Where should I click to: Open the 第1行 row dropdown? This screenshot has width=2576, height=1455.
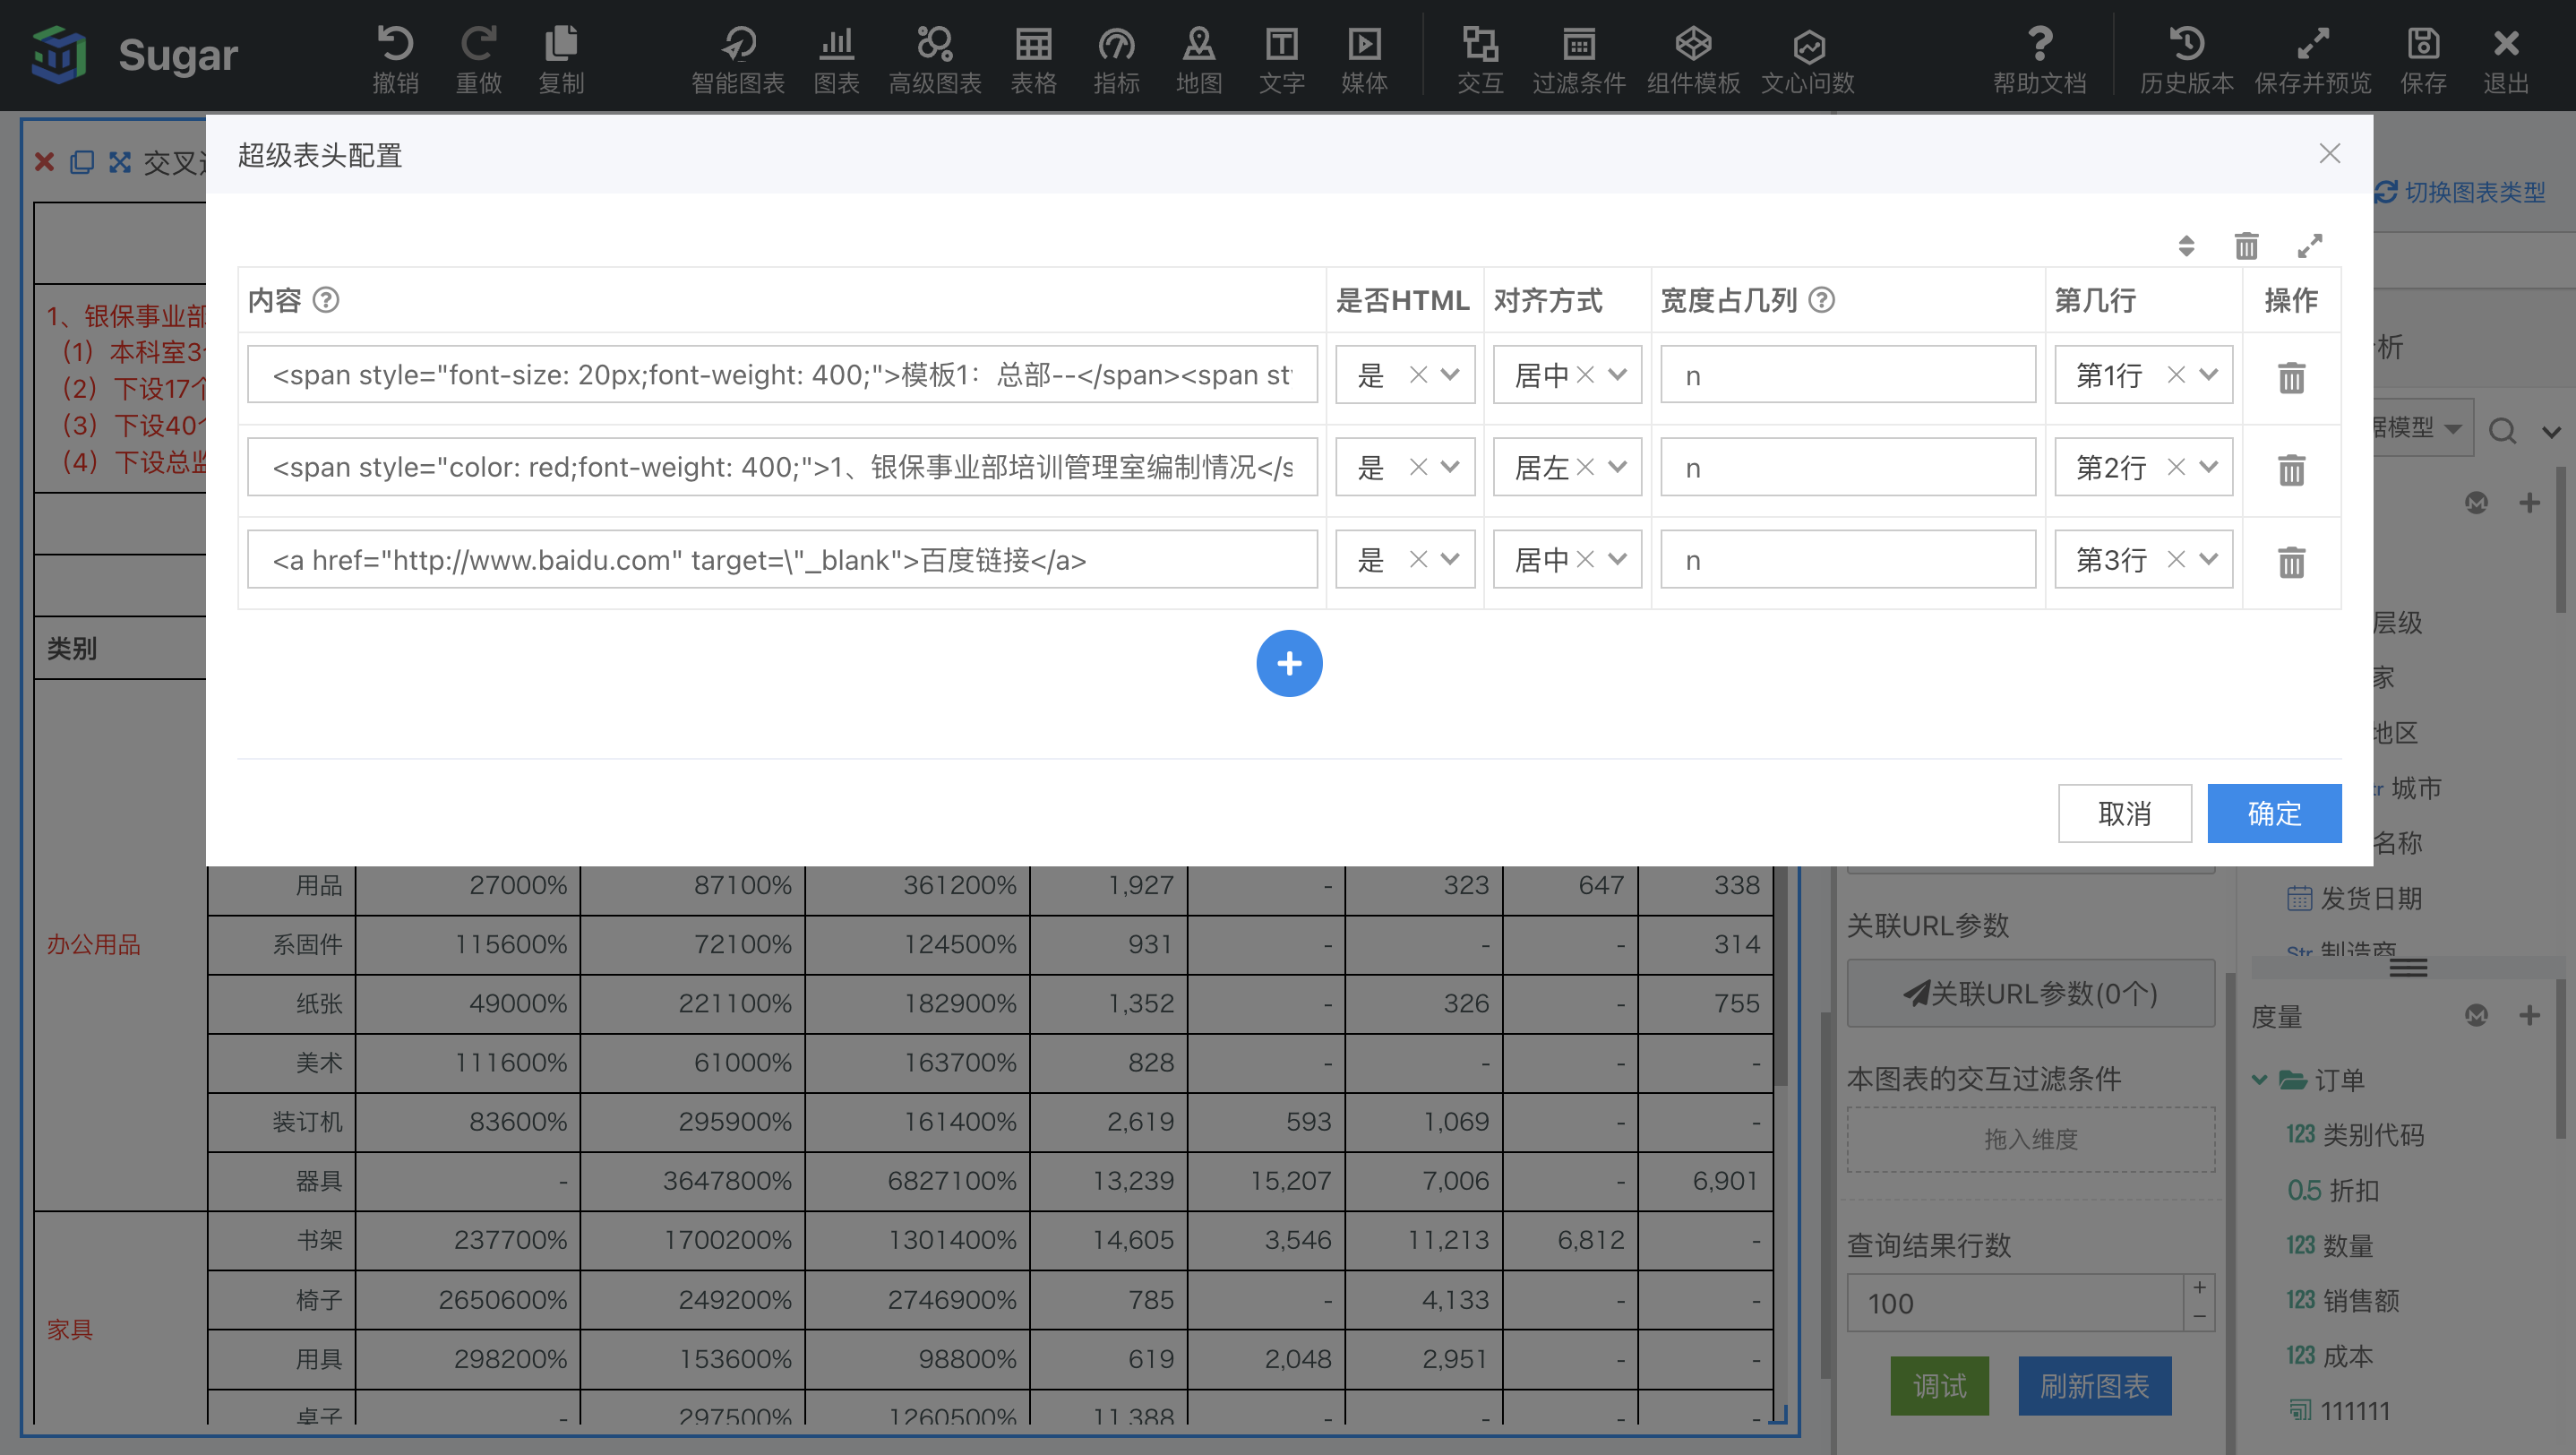click(2209, 374)
